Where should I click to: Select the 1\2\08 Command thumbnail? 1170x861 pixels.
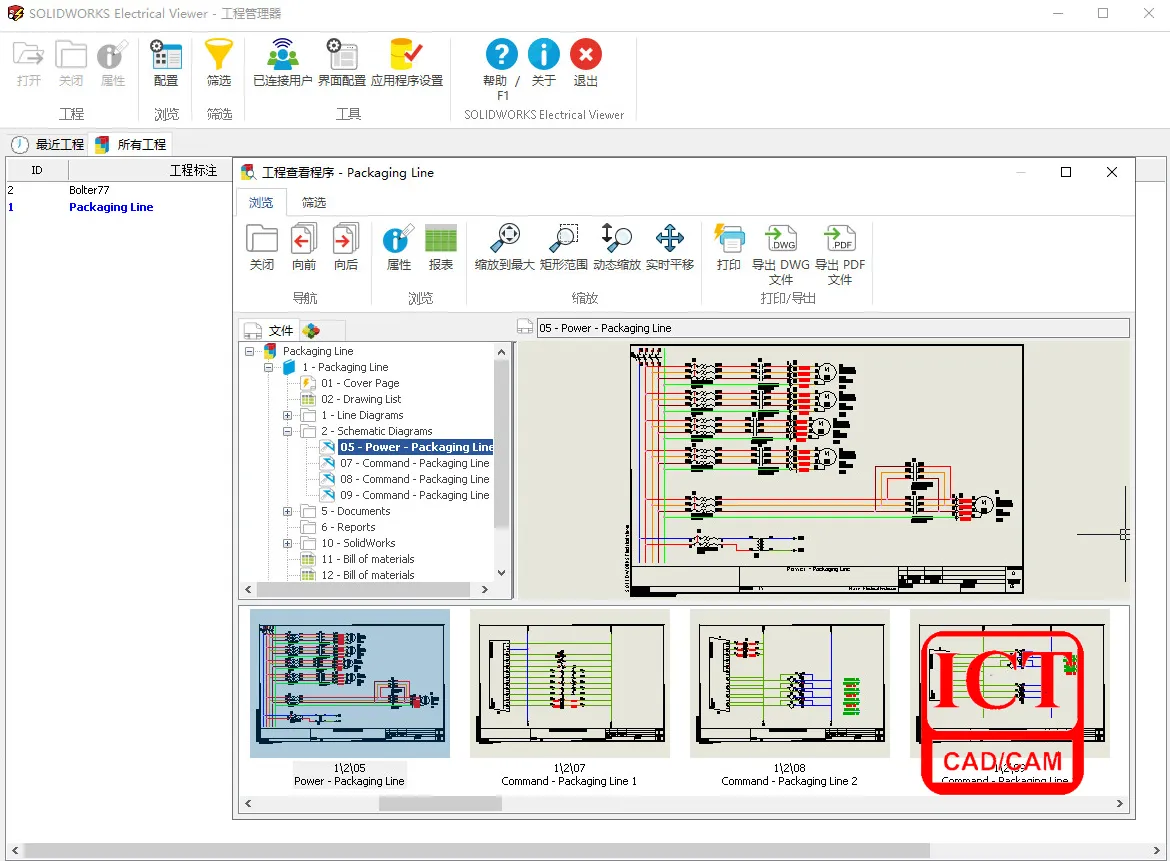(789, 683)
